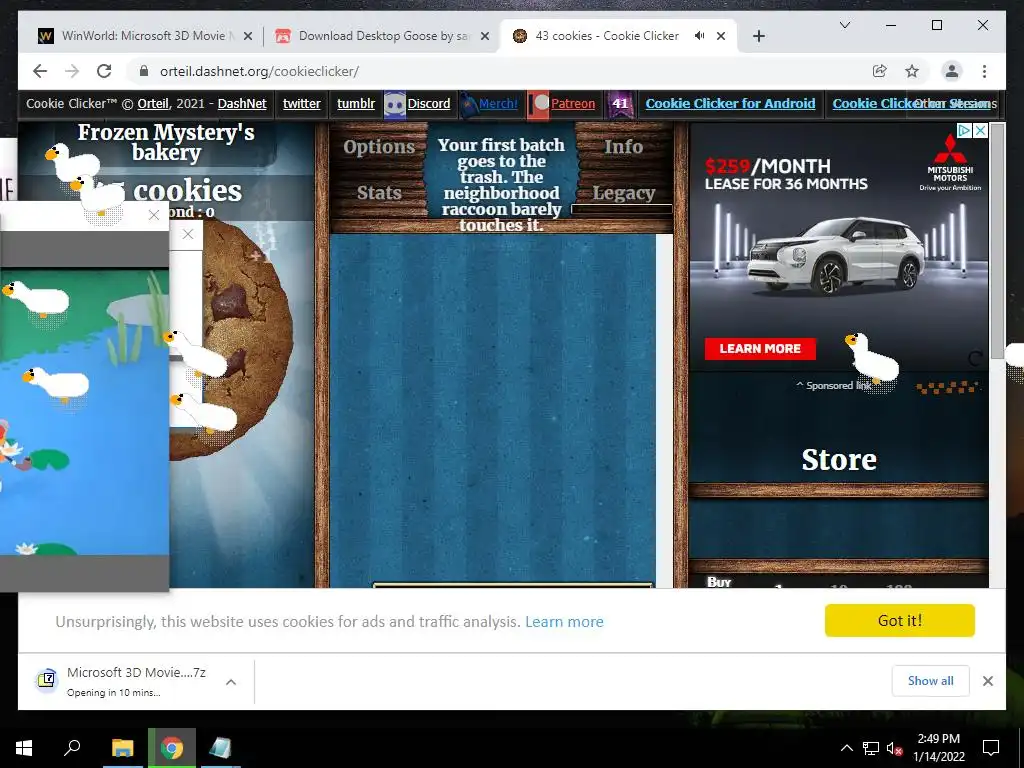This screenshot has width=1024, height=768.
Task: Open Cookie Clicker for Android link
Action: tap(730, 104)
